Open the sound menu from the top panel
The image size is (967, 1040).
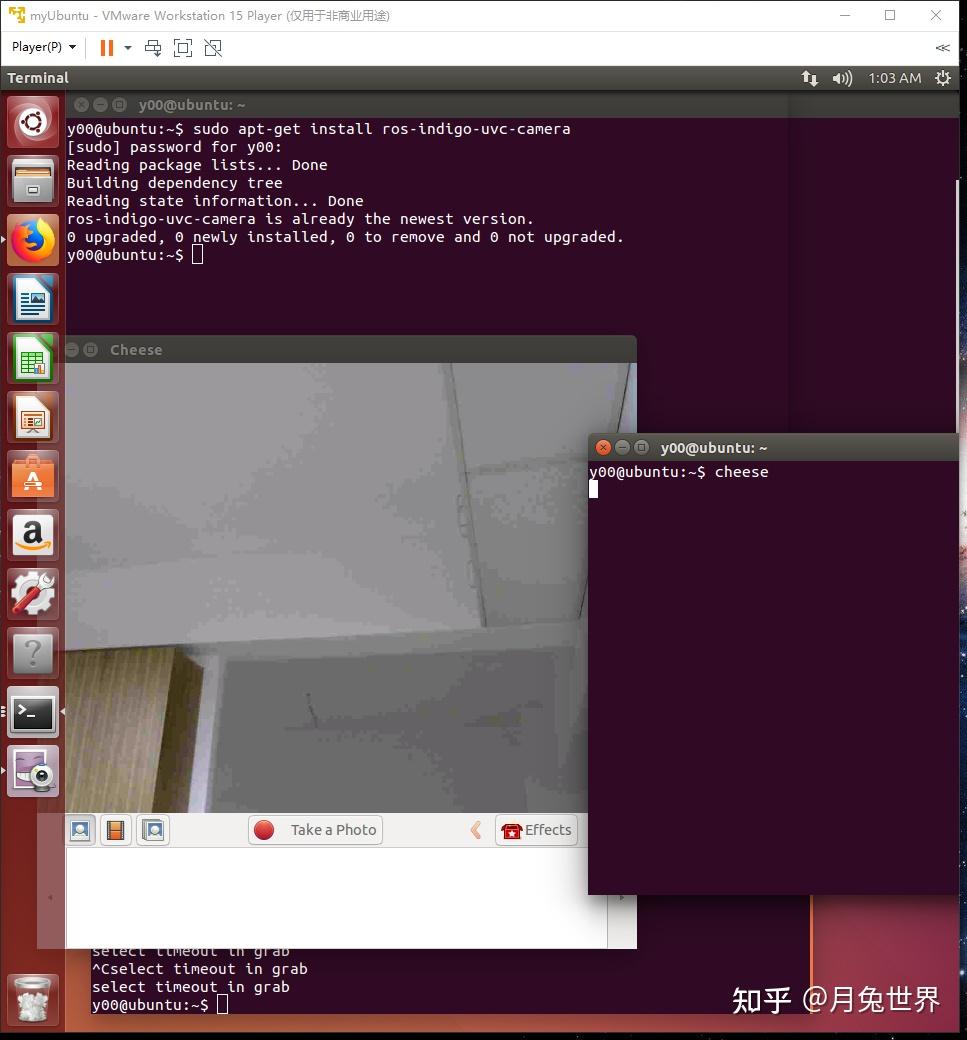(841, 78)
